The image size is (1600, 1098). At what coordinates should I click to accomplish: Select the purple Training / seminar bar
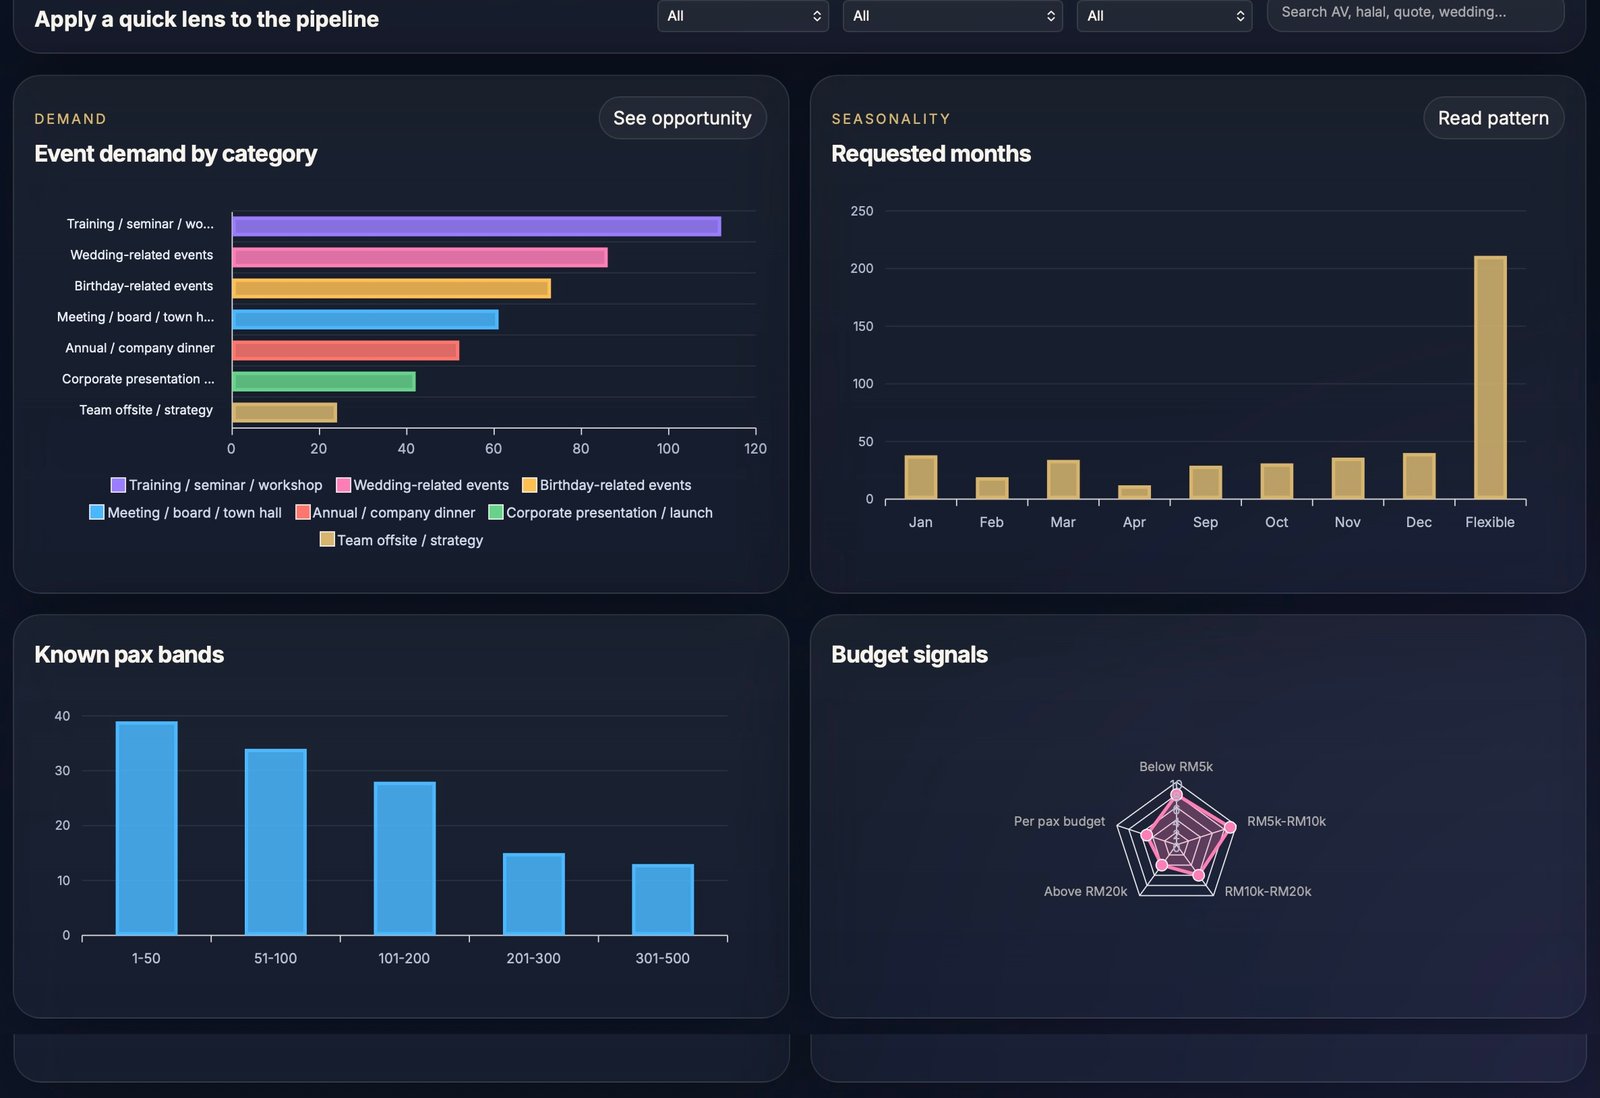[476, 226]
